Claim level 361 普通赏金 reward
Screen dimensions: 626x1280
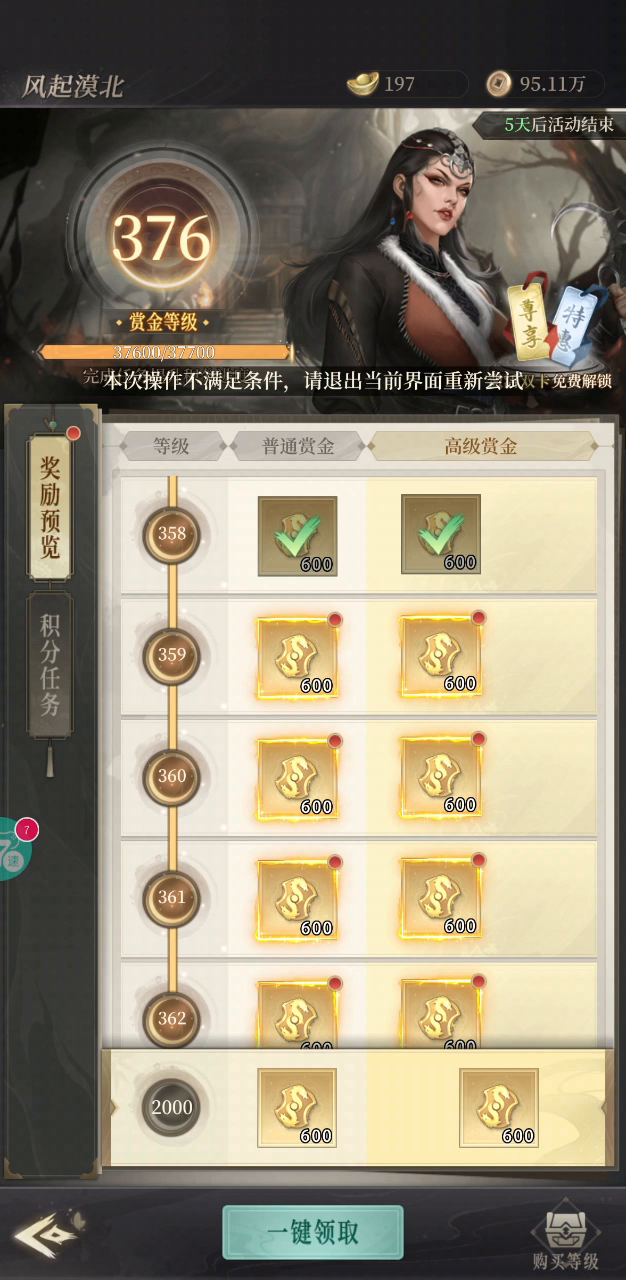pos(297,900)
